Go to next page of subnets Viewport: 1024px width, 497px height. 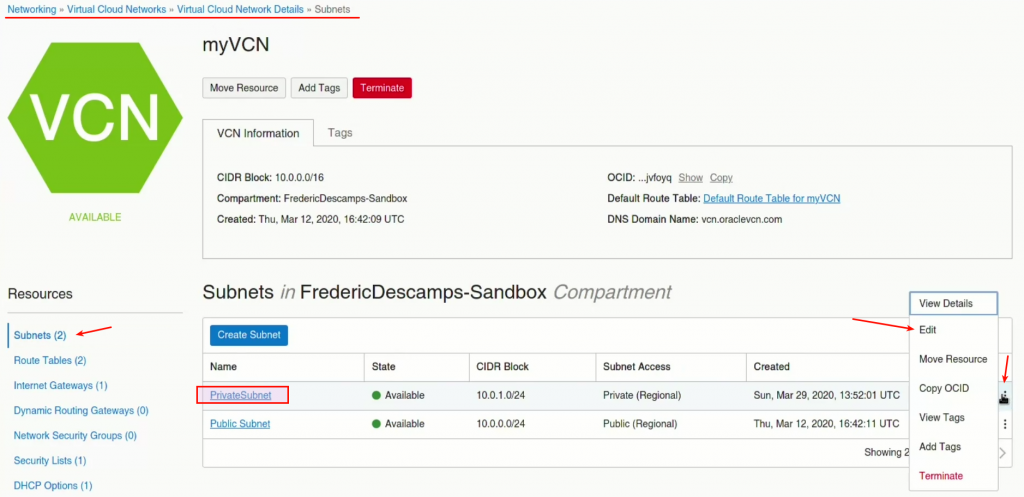pos(1004,453)
